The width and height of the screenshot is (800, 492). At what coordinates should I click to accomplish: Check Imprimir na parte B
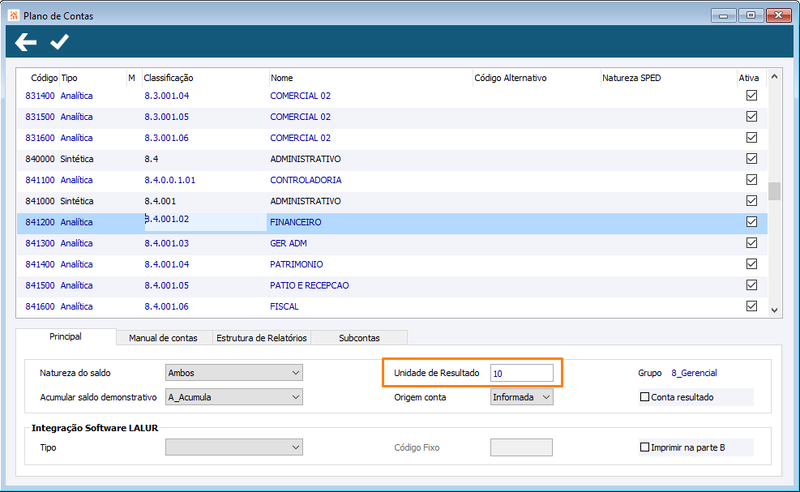[x=644, y=447]
